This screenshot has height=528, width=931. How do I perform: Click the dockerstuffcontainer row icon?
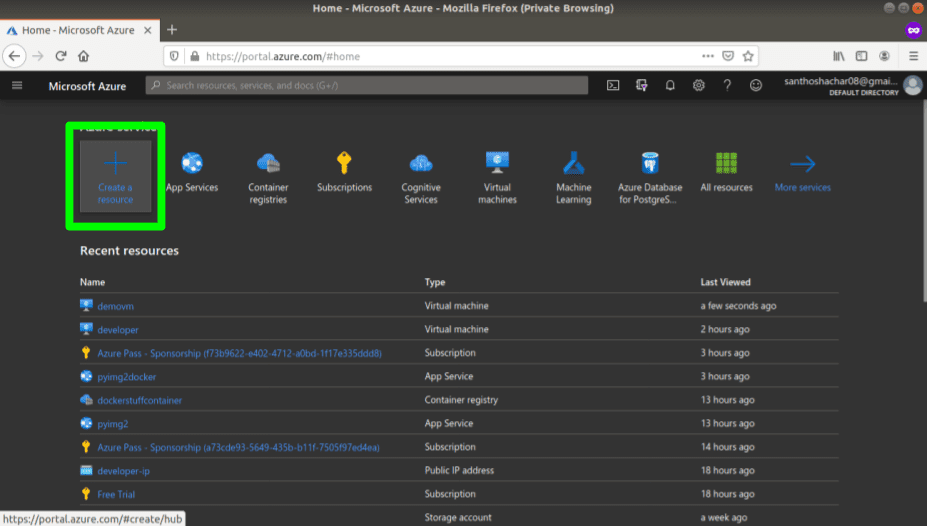coord(87,401)
